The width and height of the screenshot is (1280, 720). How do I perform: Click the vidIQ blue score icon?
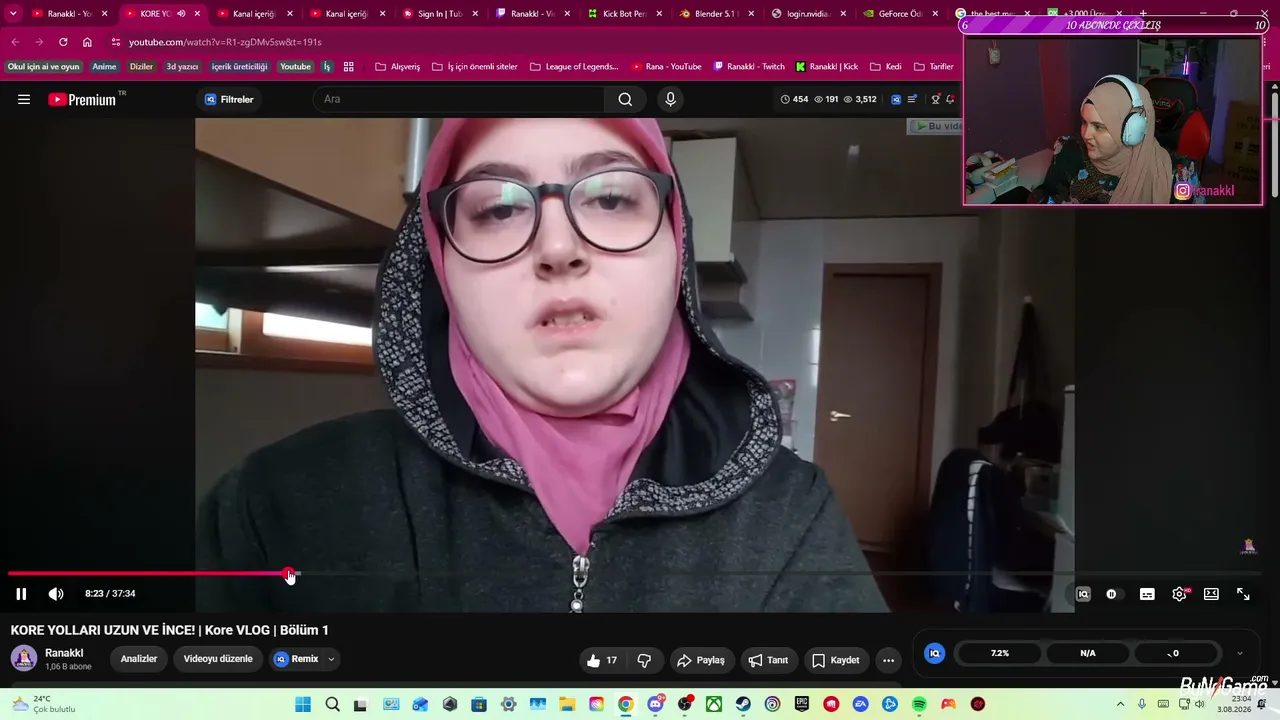point(935,653)
